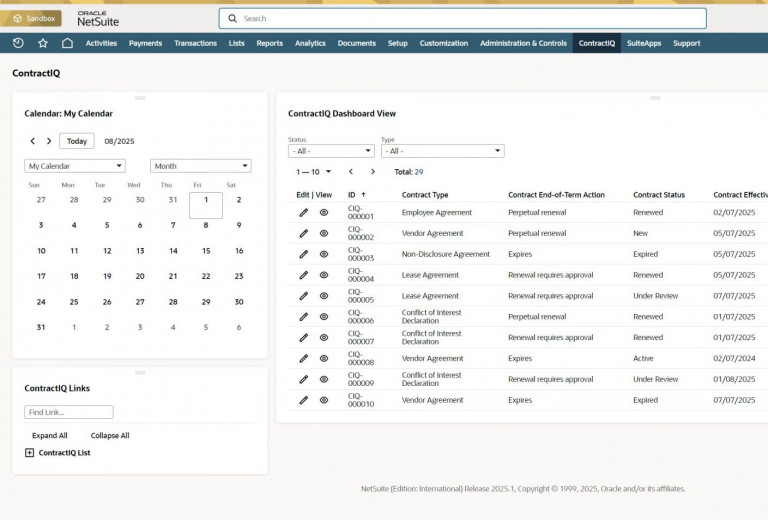
Task: Open the ContractIQ List link
Action: click(64, 453)
